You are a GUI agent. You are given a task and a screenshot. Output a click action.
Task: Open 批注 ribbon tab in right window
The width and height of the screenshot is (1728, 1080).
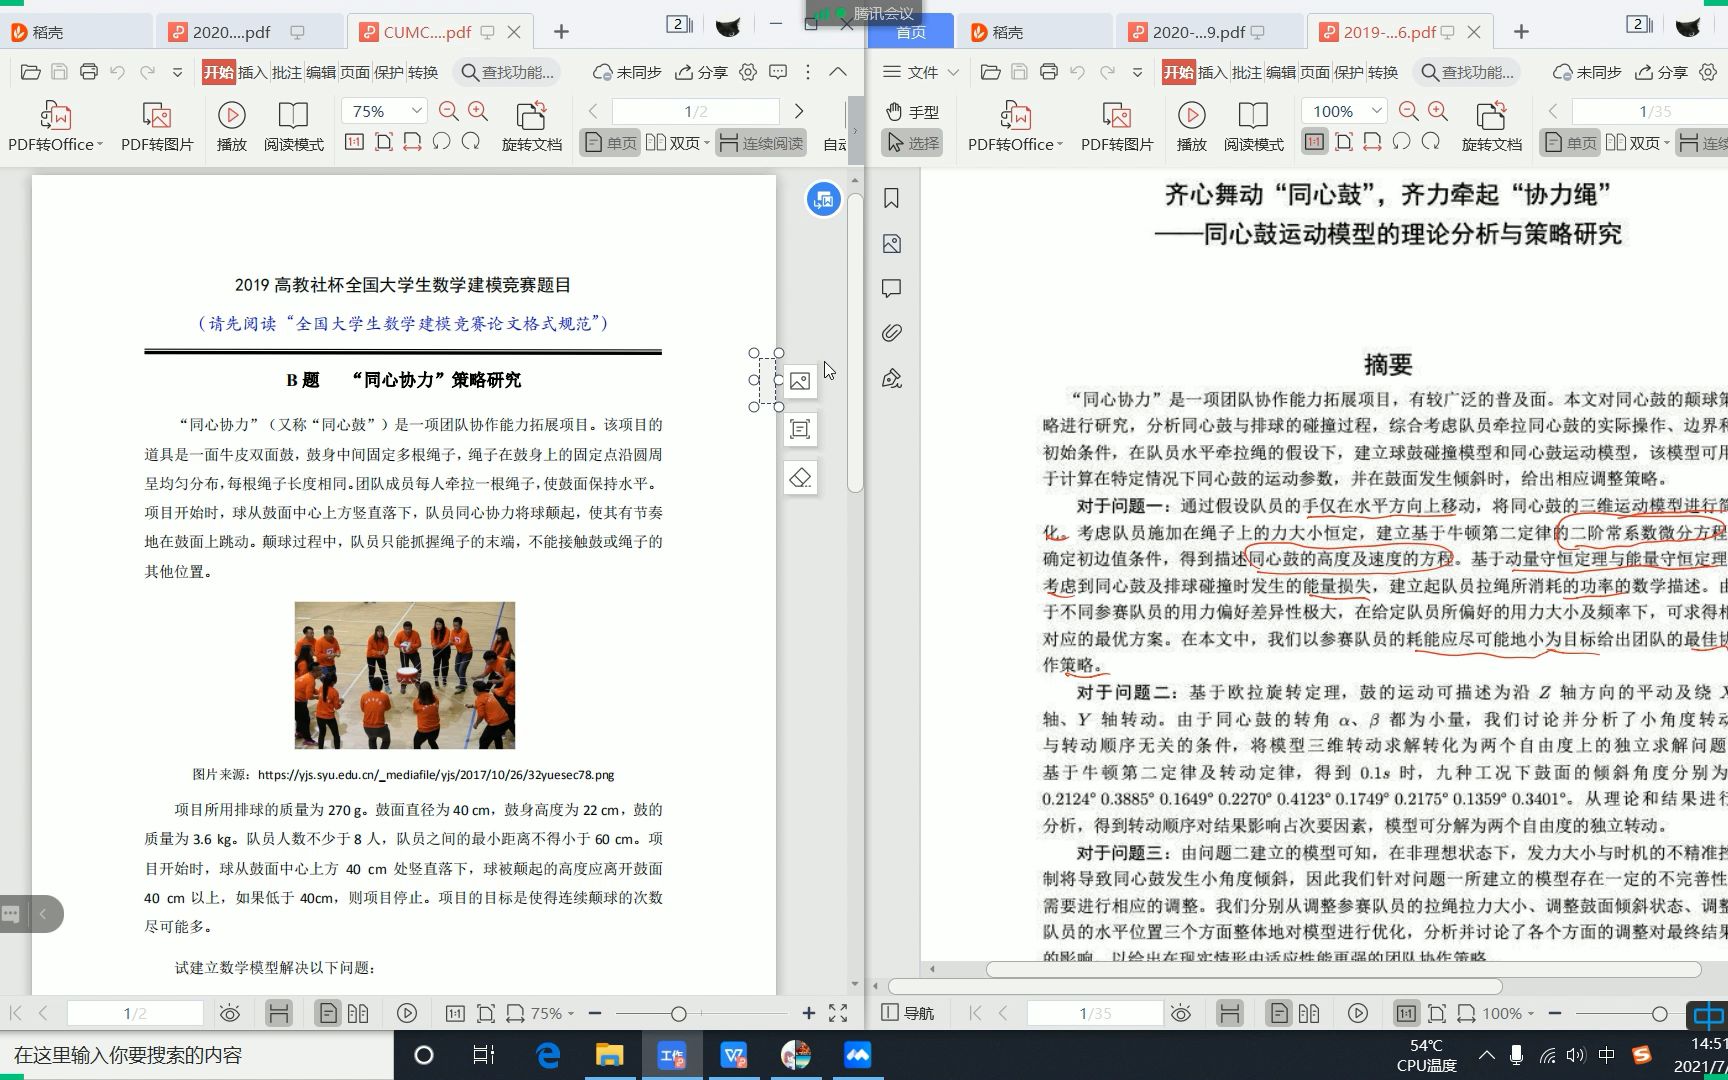pyautogui.click(x=1246, y=72)
